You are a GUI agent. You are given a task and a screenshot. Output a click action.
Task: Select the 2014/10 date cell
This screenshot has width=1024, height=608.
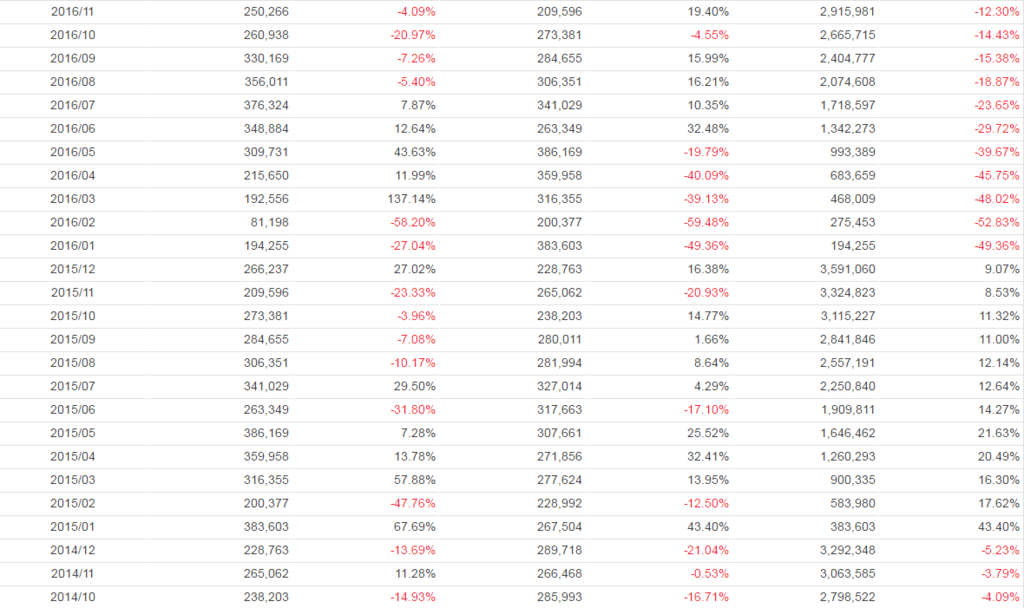(71, 596)
